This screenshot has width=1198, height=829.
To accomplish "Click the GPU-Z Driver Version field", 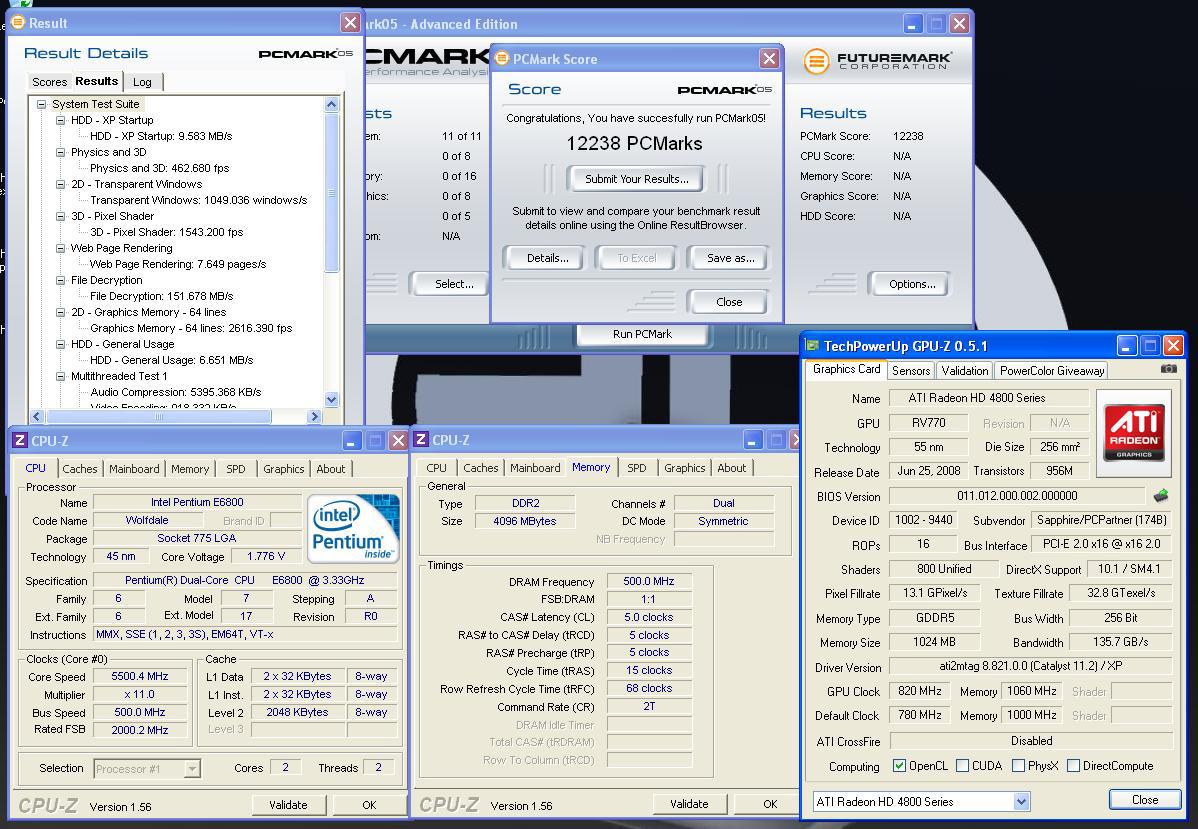I will 1031,666.
